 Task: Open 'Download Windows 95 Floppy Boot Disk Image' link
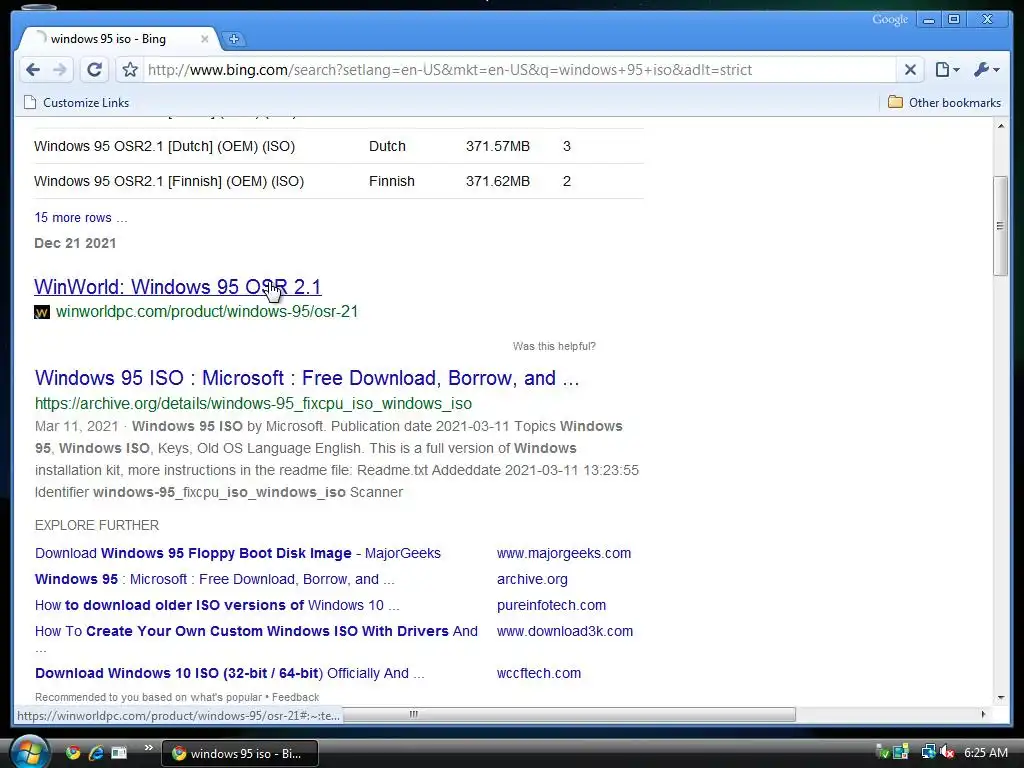pos(238,553)
